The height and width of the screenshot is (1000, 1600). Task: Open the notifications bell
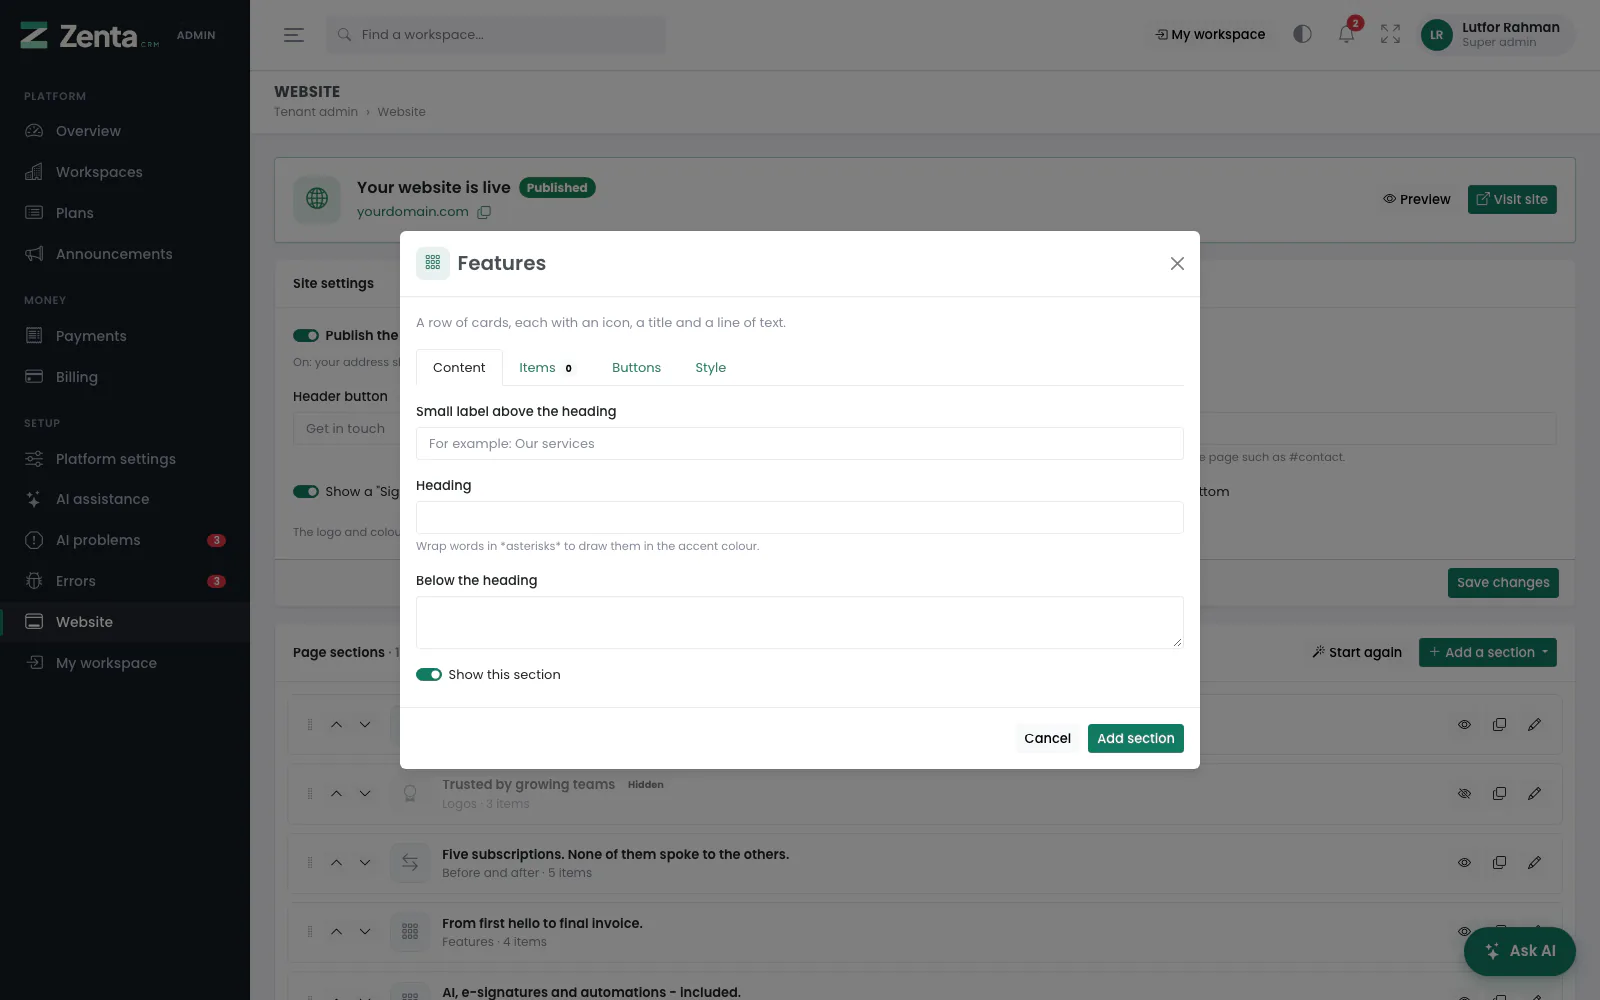click(1346, 34)
